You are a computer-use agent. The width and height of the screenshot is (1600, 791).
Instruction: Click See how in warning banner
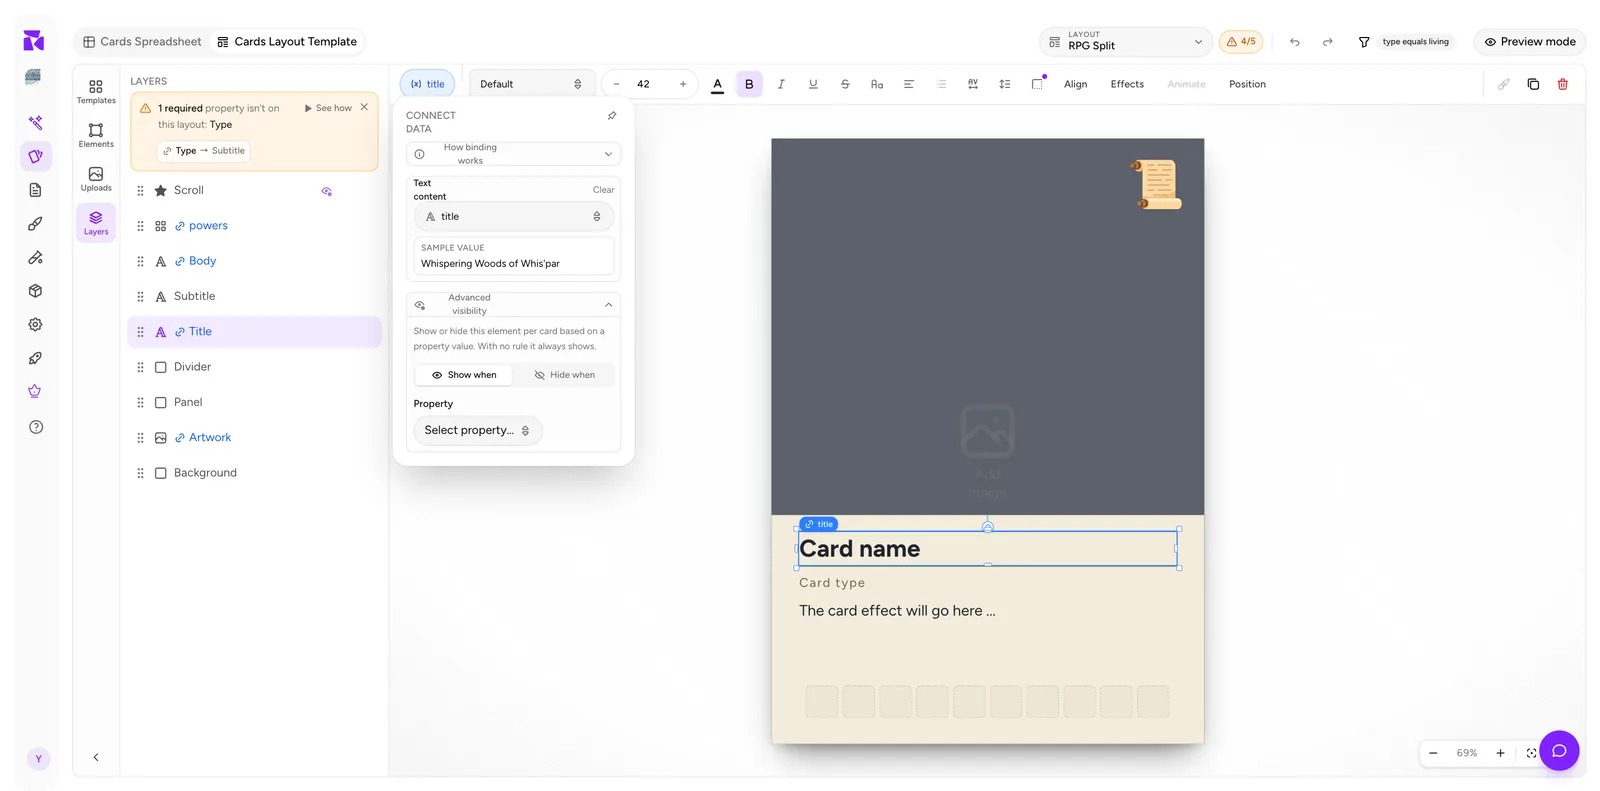(328, 108)
